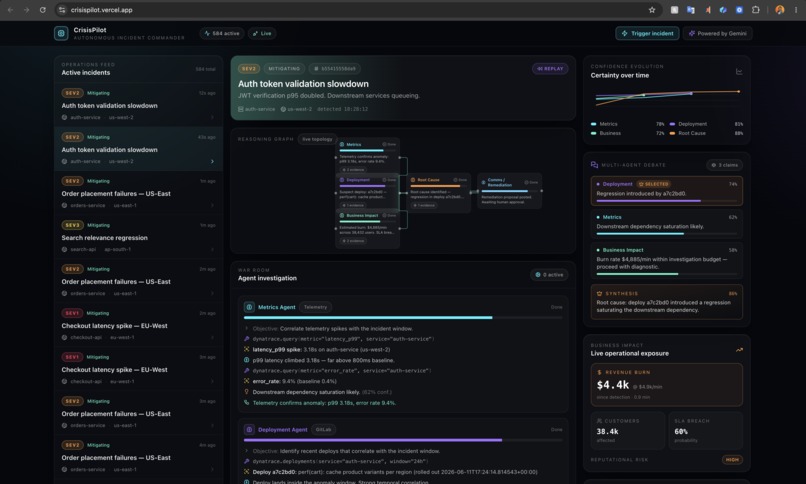
Task: Click the GitLab tag beside Deployment Agent
Action: [323, 430]
